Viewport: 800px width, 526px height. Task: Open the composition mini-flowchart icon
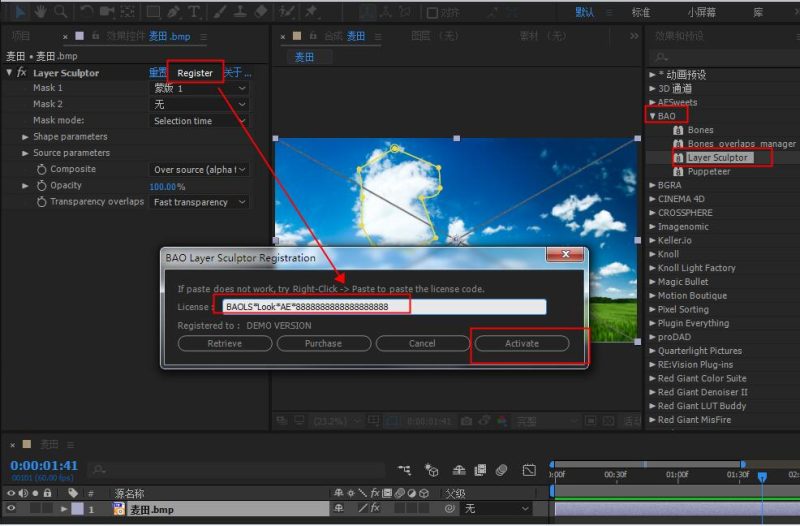(x=405, y=470)
